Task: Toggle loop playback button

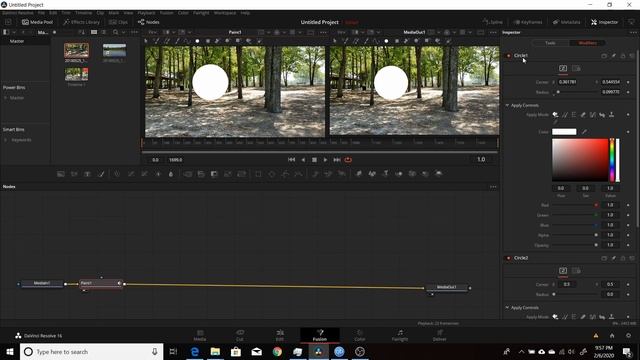Action: click(x=348, y=160)
